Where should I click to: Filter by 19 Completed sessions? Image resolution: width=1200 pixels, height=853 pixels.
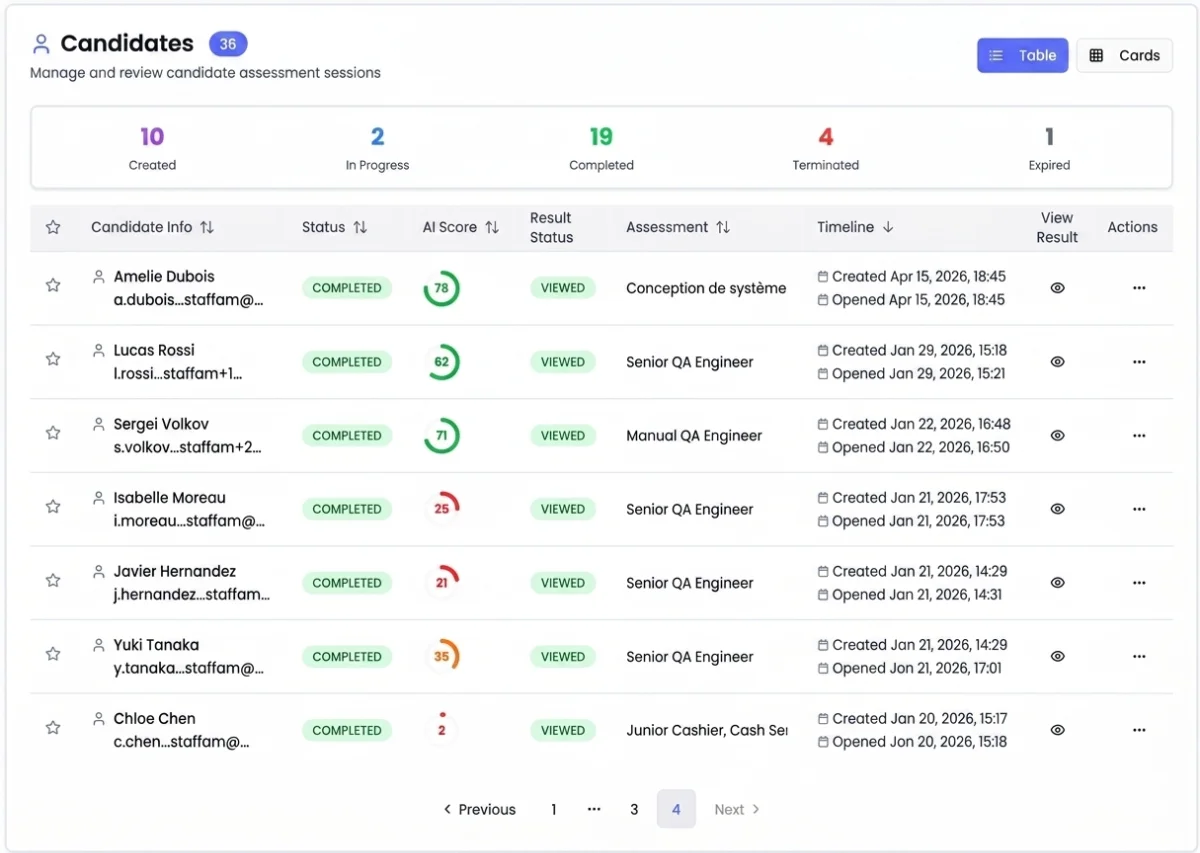pos(601,147)
